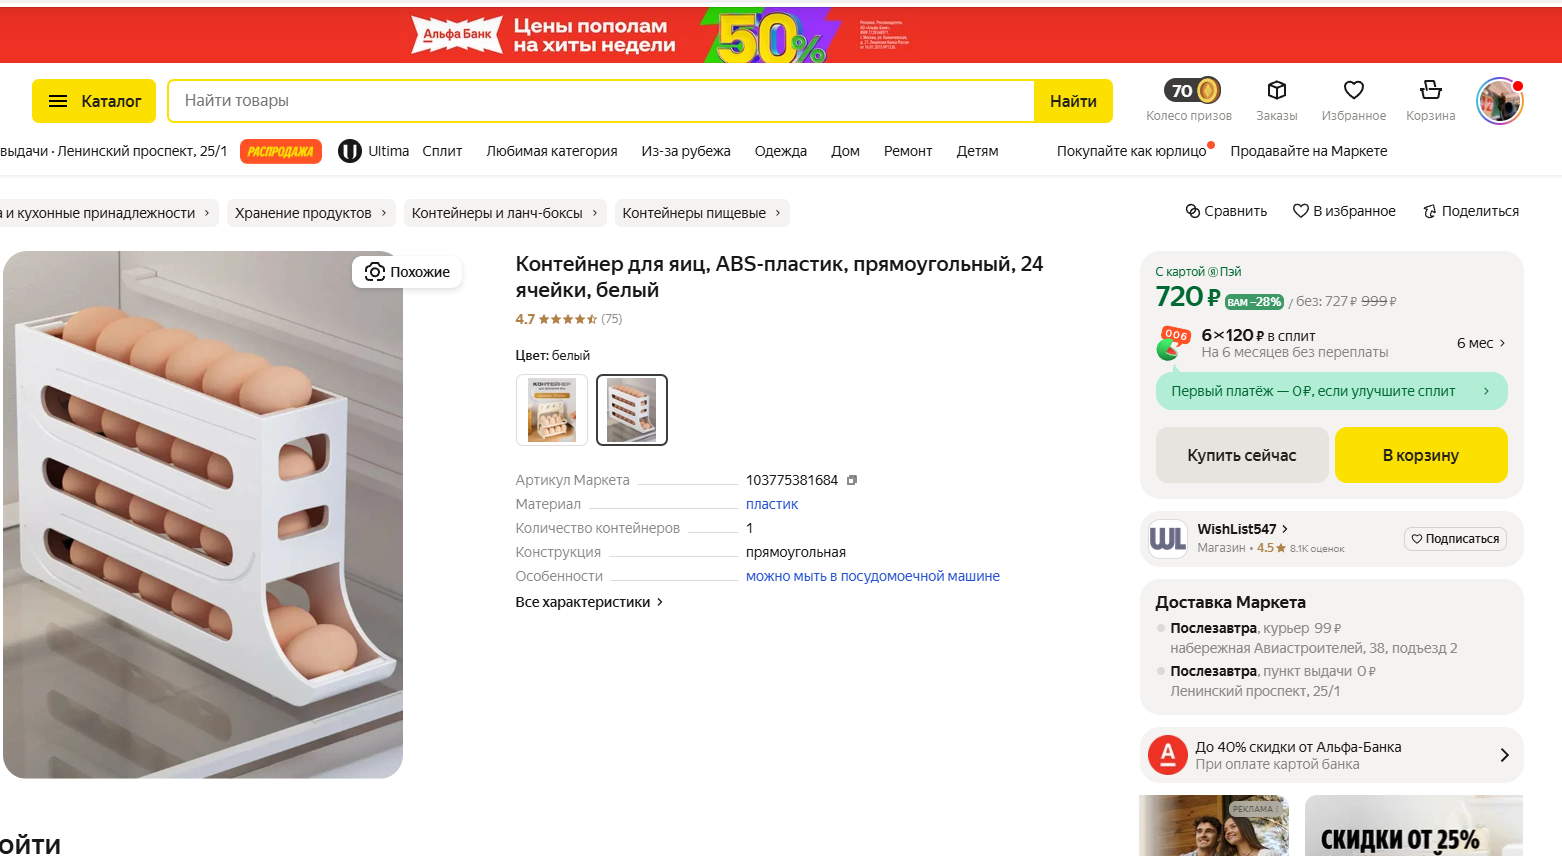Copy the Артикул Маркета number icon

(852, 480)
